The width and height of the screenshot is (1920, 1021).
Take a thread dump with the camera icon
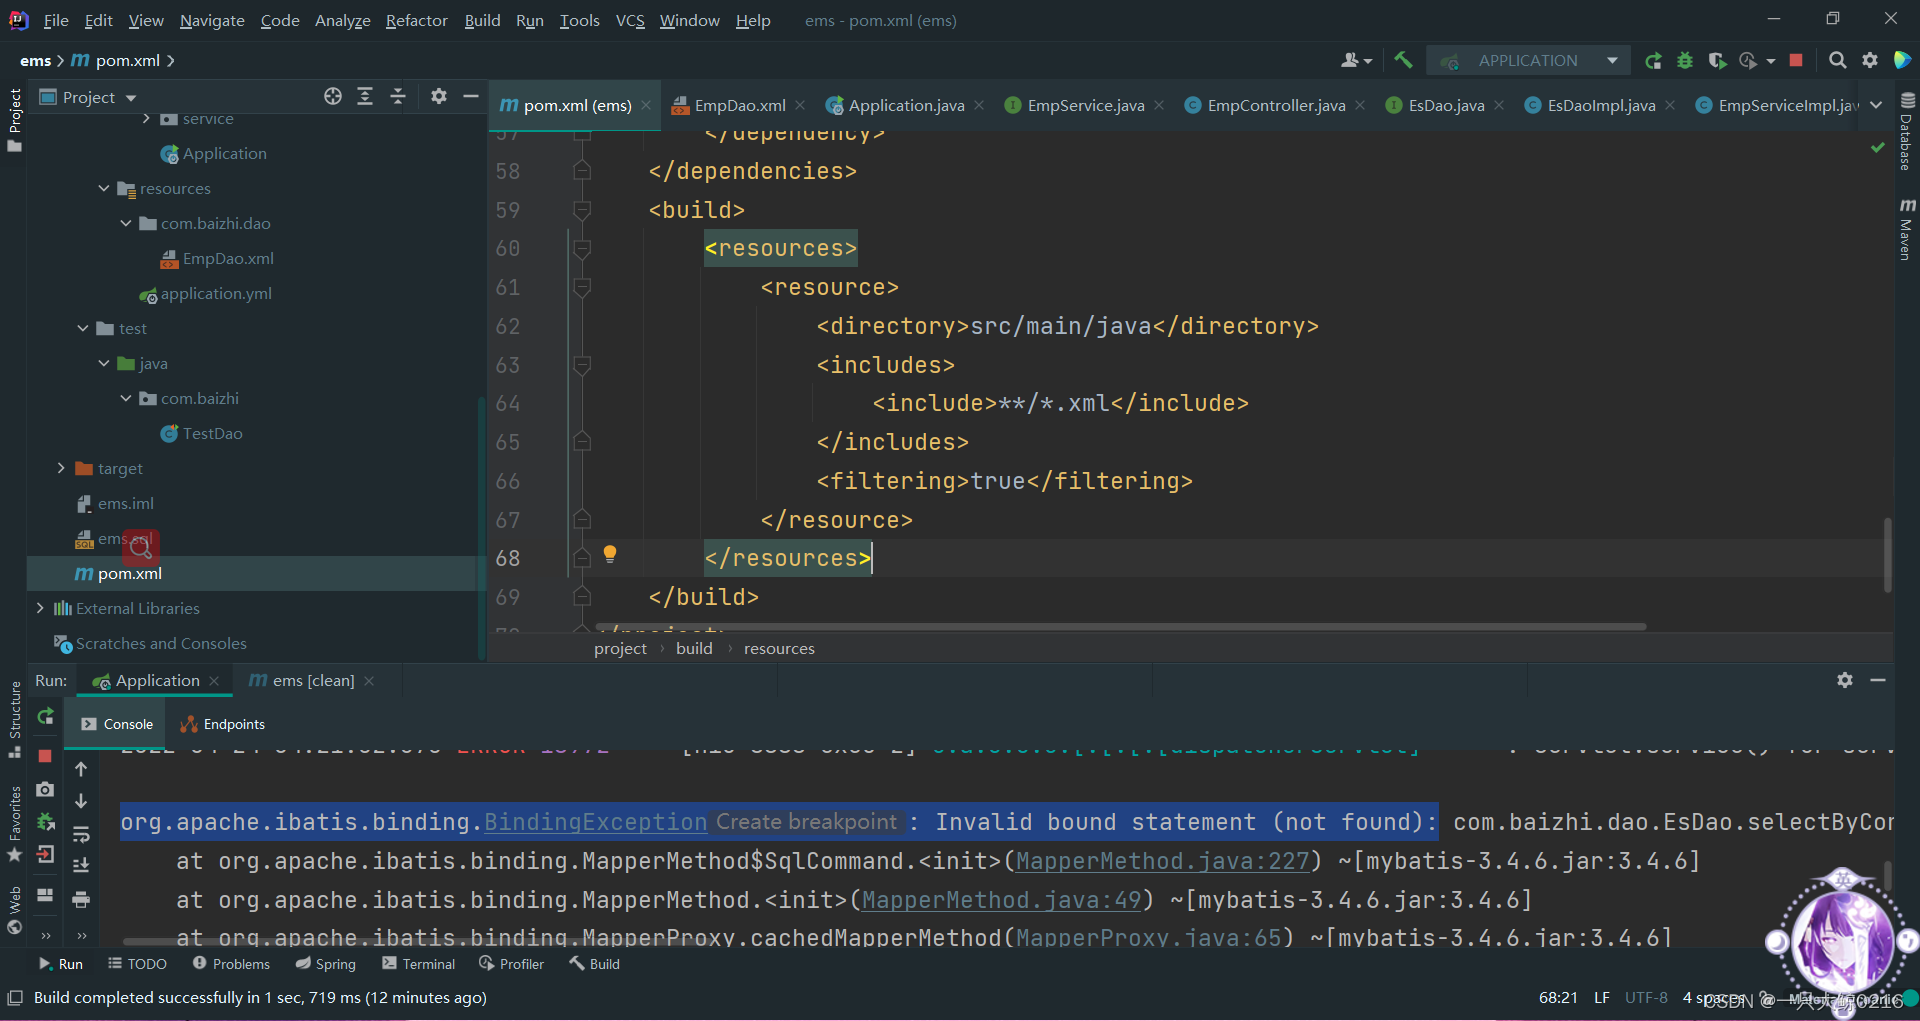coord(44,789)
